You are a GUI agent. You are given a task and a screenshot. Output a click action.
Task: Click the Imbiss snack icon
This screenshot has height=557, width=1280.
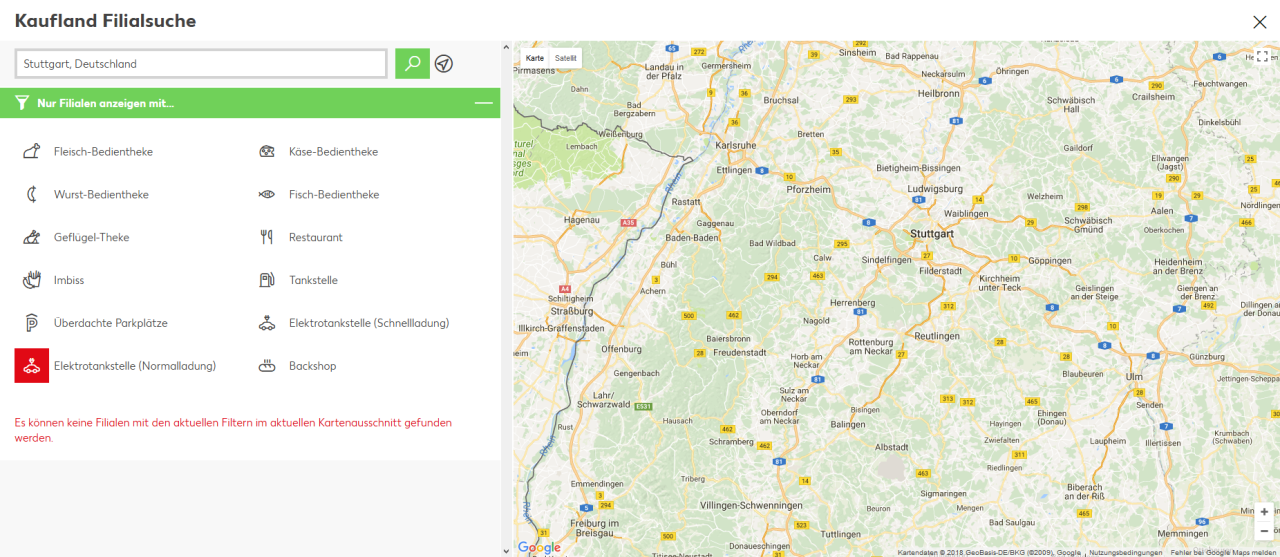click(32, 280)
